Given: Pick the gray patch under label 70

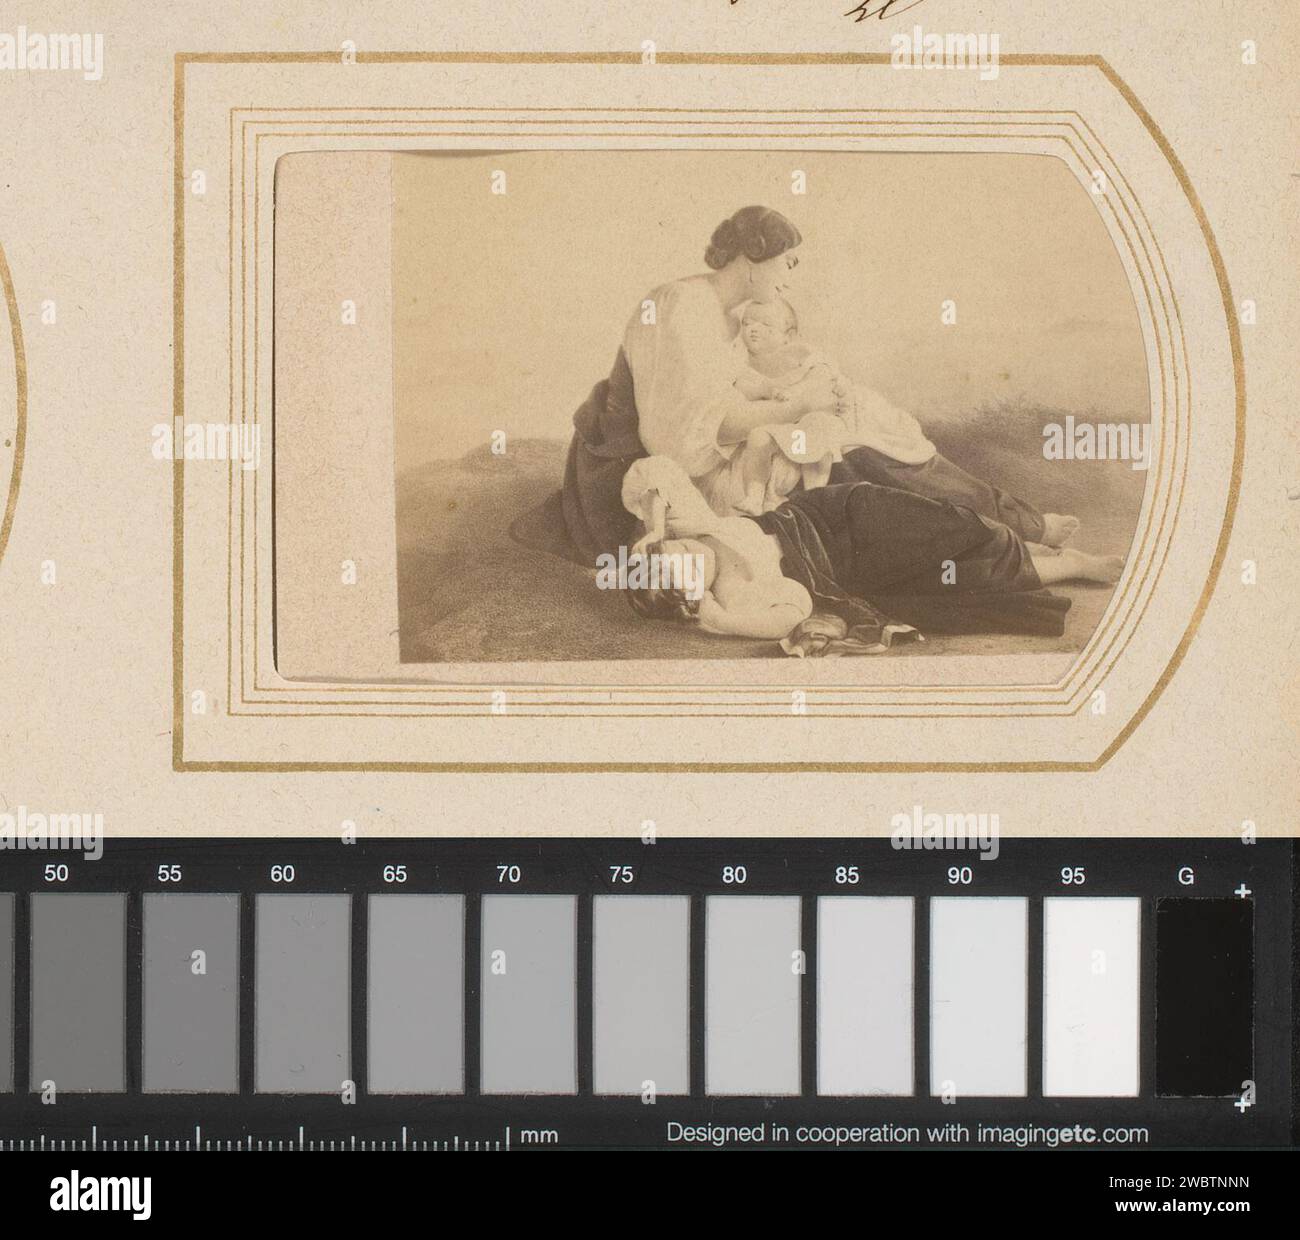Looking at the screenshot, I should click(x=529, y=993).
